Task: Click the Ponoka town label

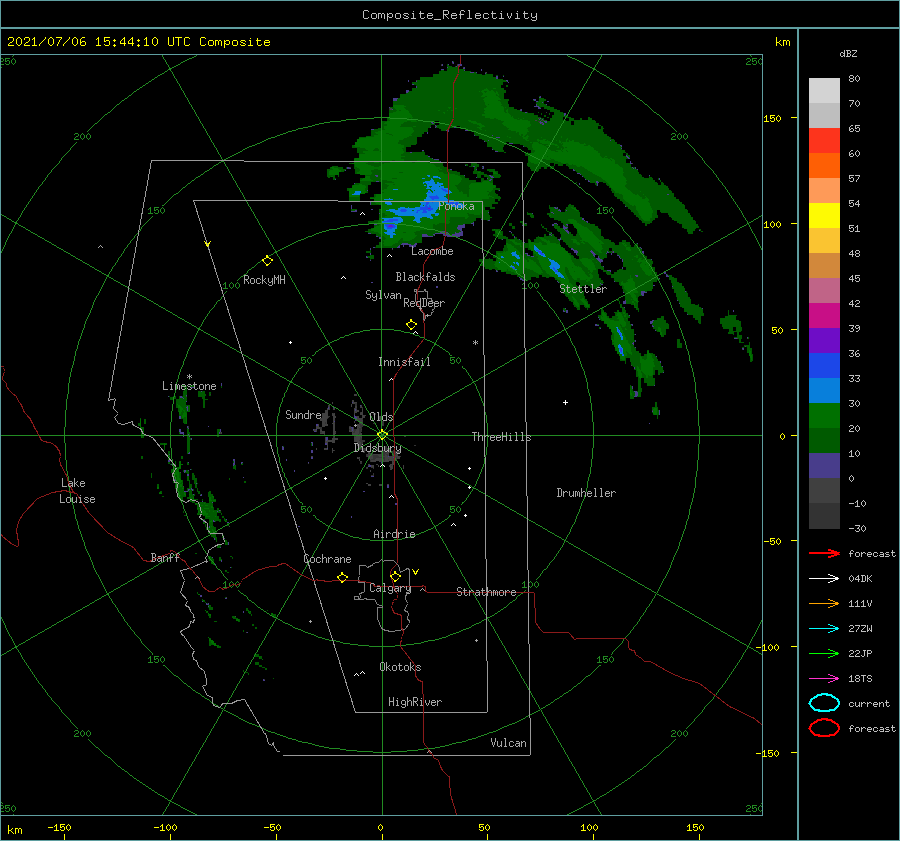Action: coord(456,206)
